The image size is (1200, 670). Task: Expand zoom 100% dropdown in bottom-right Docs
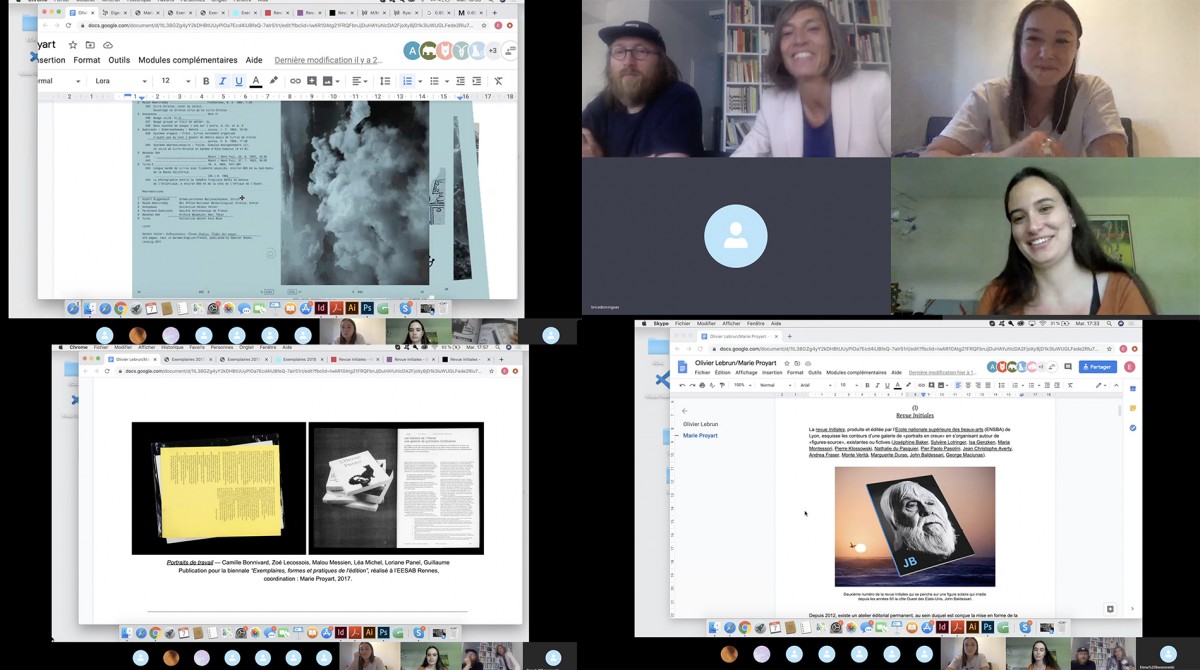point(742,385)
